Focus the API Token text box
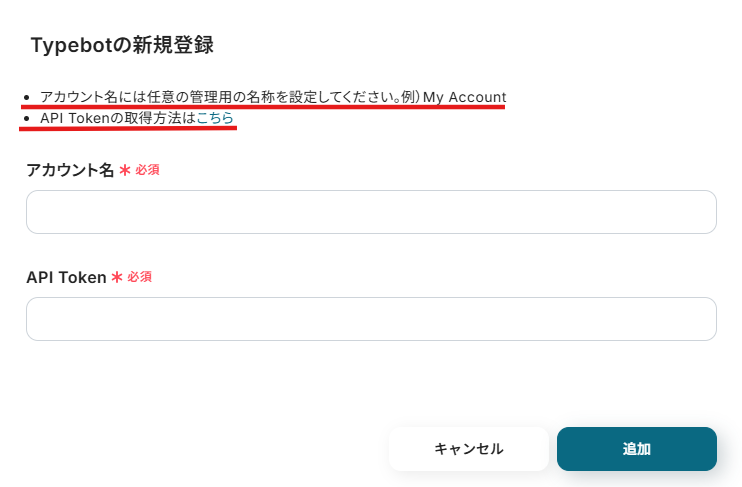The image size is (742, 487). click(371, 319)
